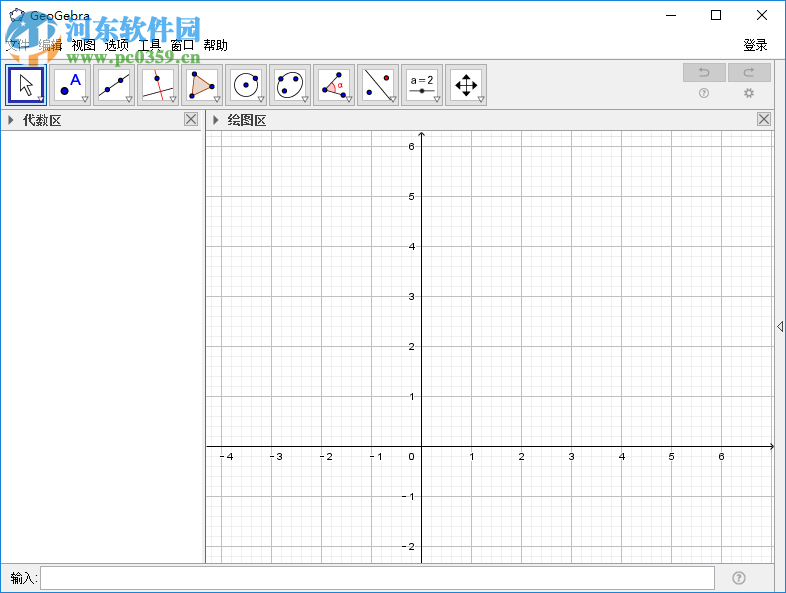The image size is (786, 593).
Task: Open Perpendicular Line tool dropdown triangle
Action: [173, 99]
